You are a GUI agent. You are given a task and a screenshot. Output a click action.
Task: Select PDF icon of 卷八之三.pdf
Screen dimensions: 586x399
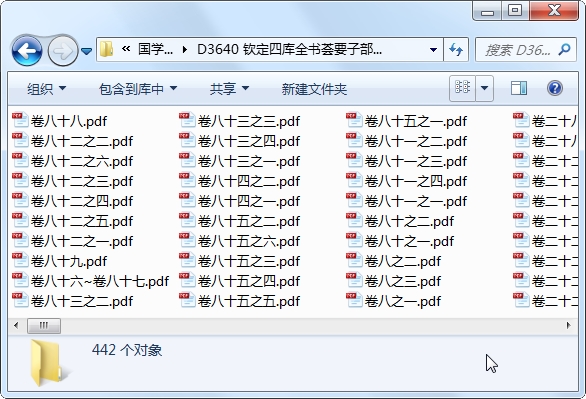[354, 281]
